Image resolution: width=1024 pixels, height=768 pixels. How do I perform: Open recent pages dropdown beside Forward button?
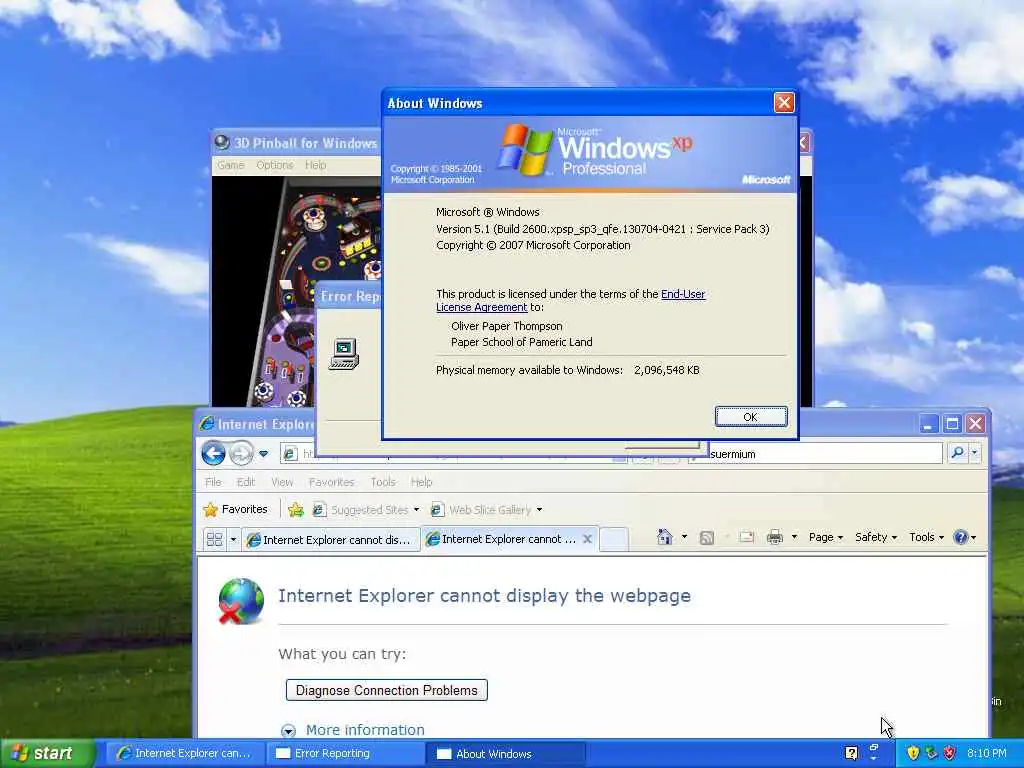(263, 453)
